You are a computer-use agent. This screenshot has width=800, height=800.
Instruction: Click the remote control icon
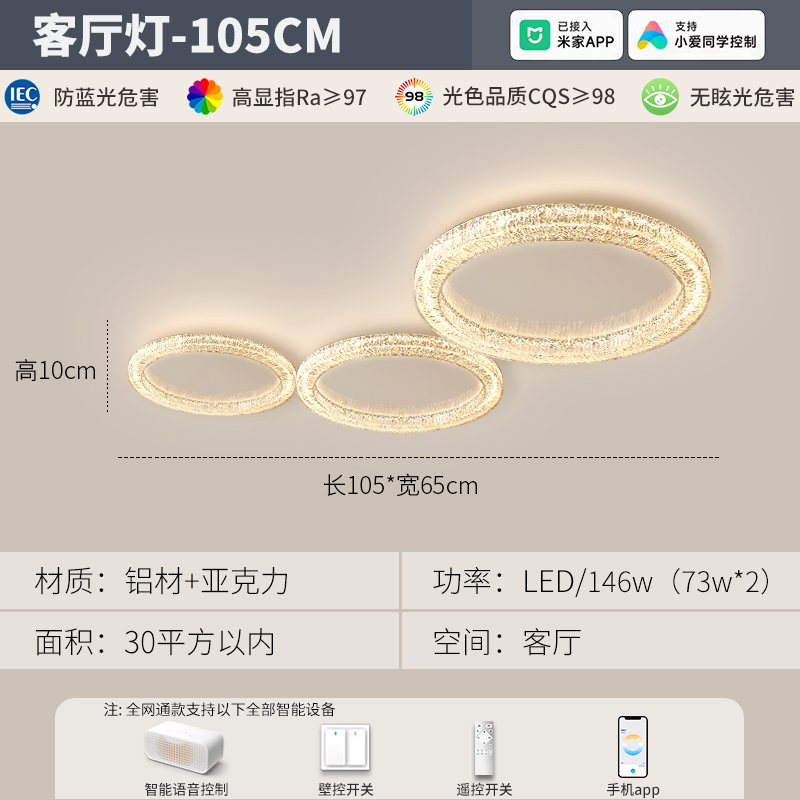[x=484, y=748]
